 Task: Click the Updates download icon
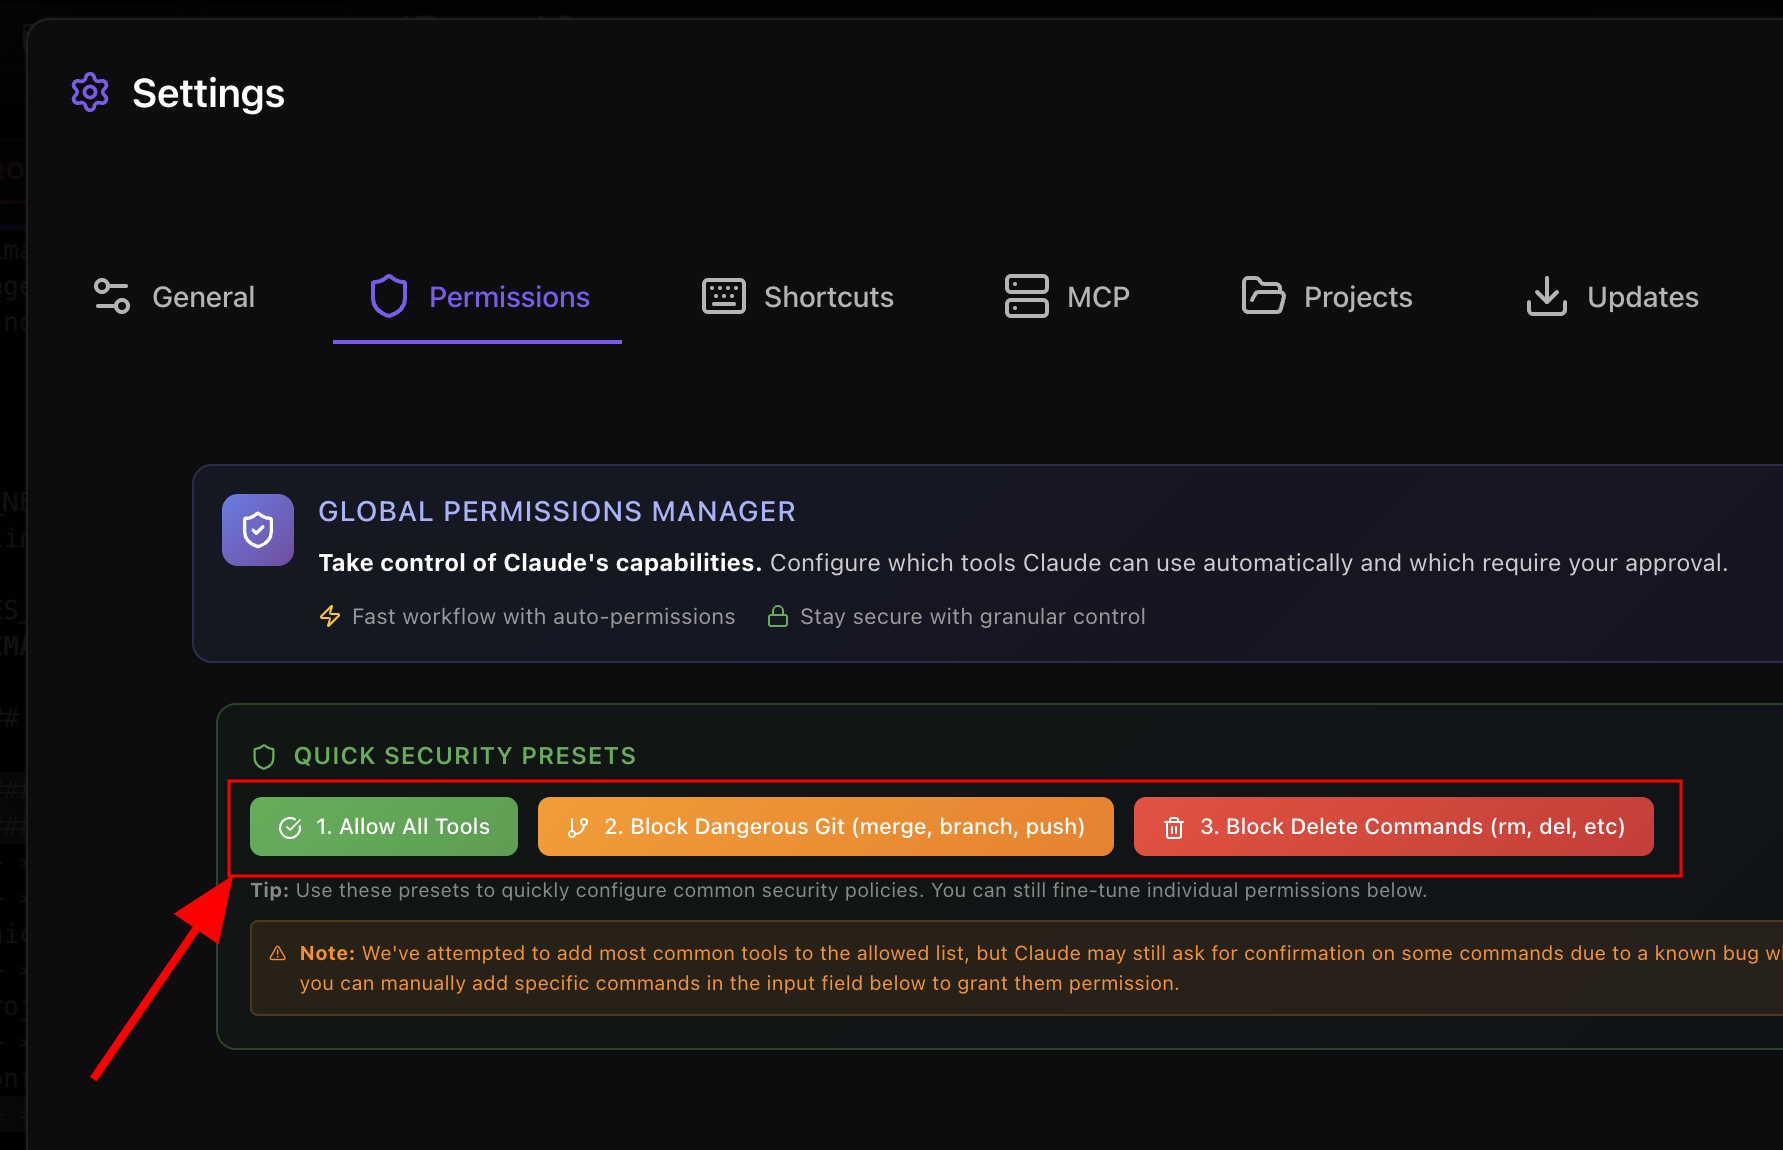point(1547,296)
